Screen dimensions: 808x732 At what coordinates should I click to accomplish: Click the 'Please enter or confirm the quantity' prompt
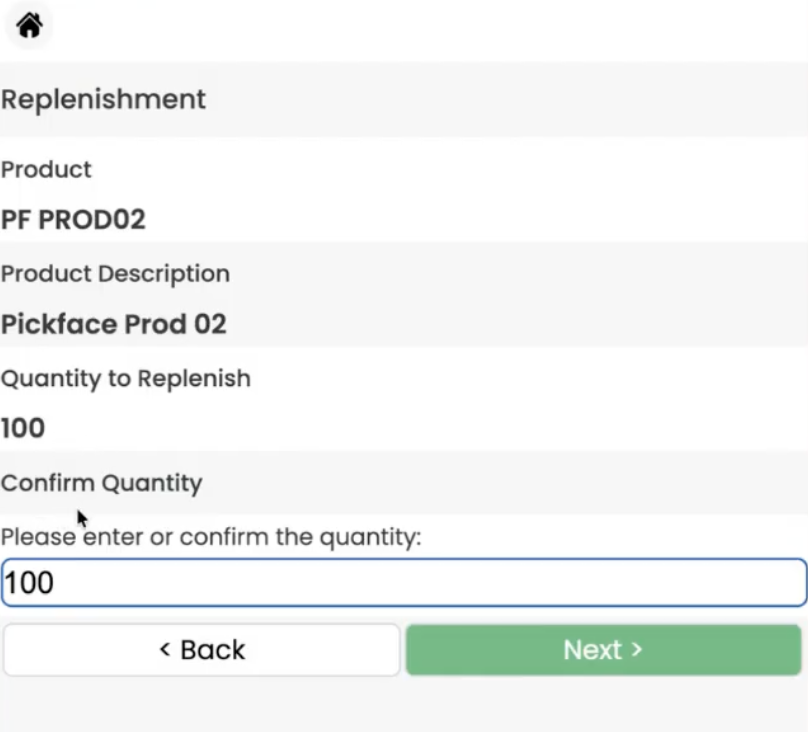click(211, 537)
